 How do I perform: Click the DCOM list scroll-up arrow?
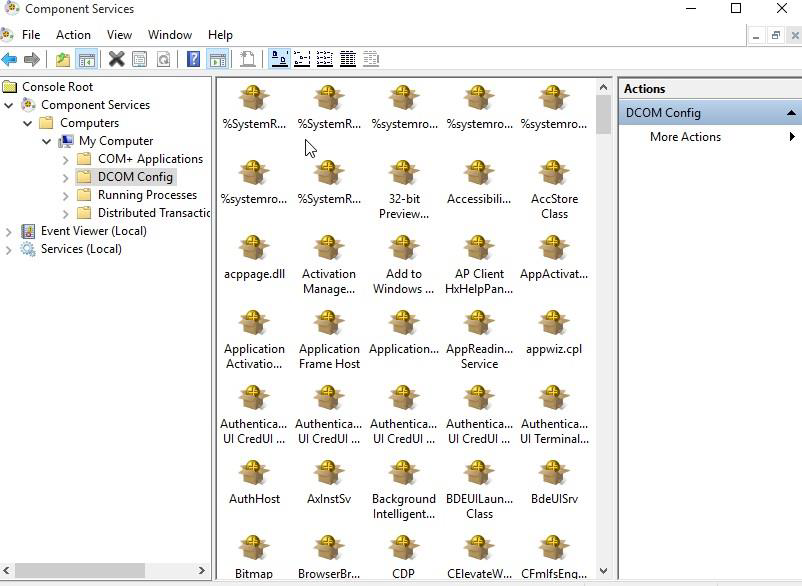(x=604, y=87)
